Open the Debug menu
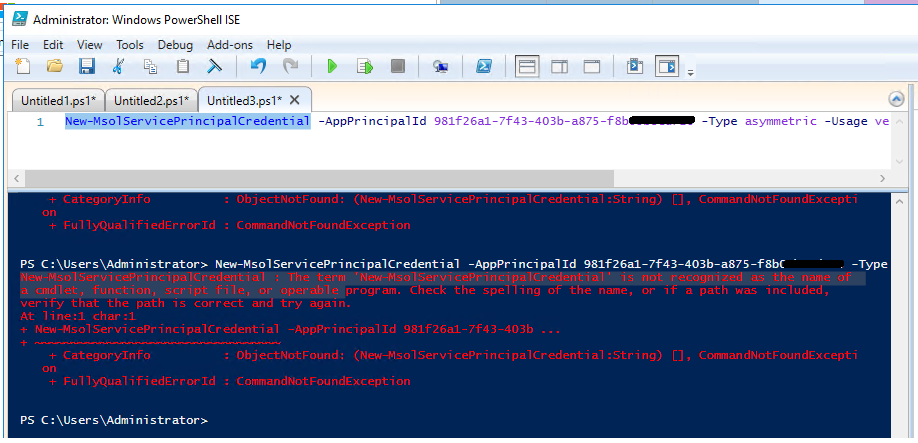 click(175, 45)
